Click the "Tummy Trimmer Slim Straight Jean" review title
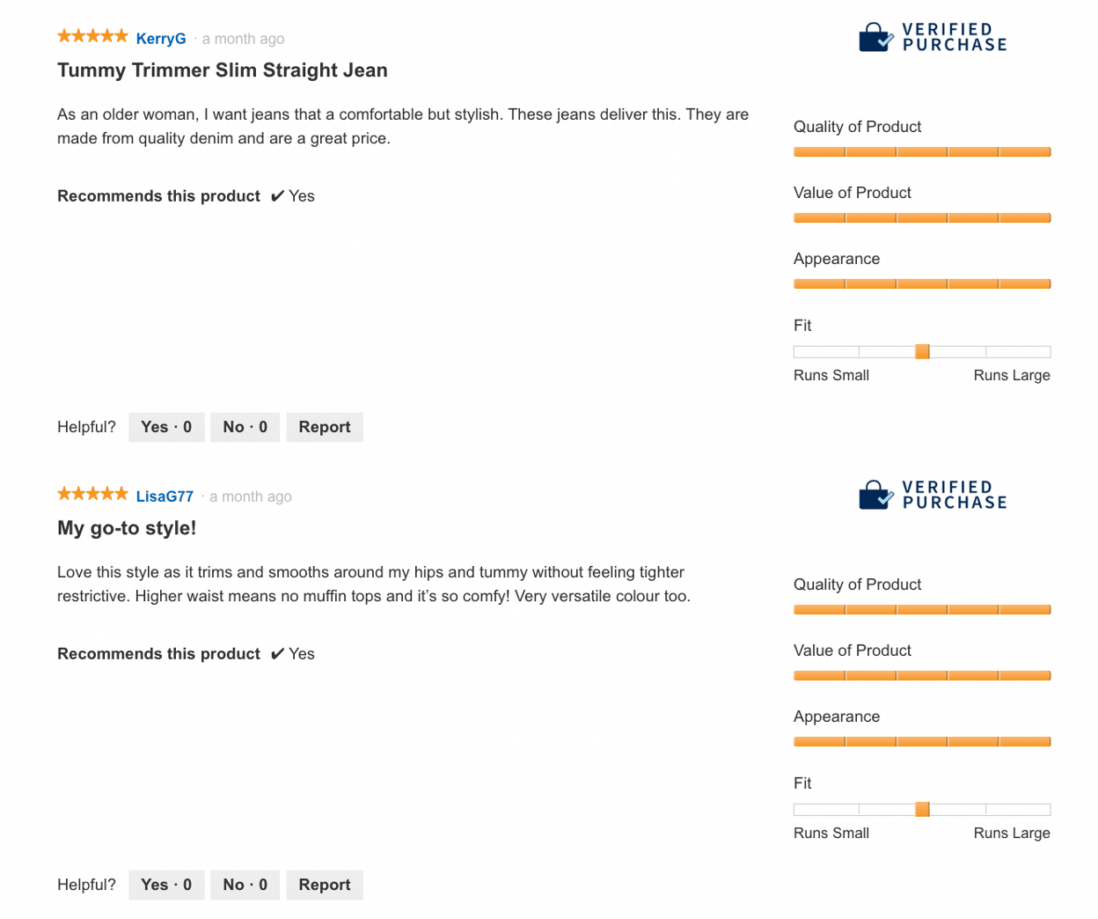Screen dimensions: 1098x919 222,71
